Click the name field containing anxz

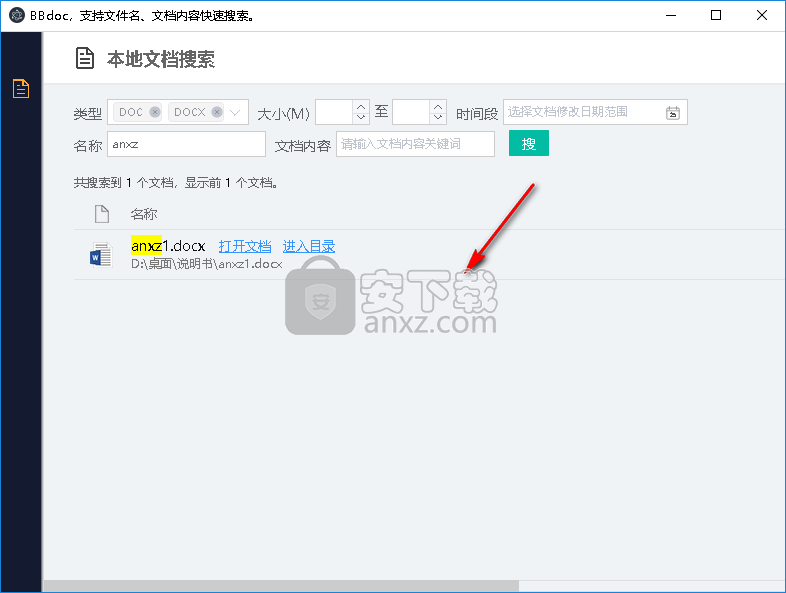[186, 144]
